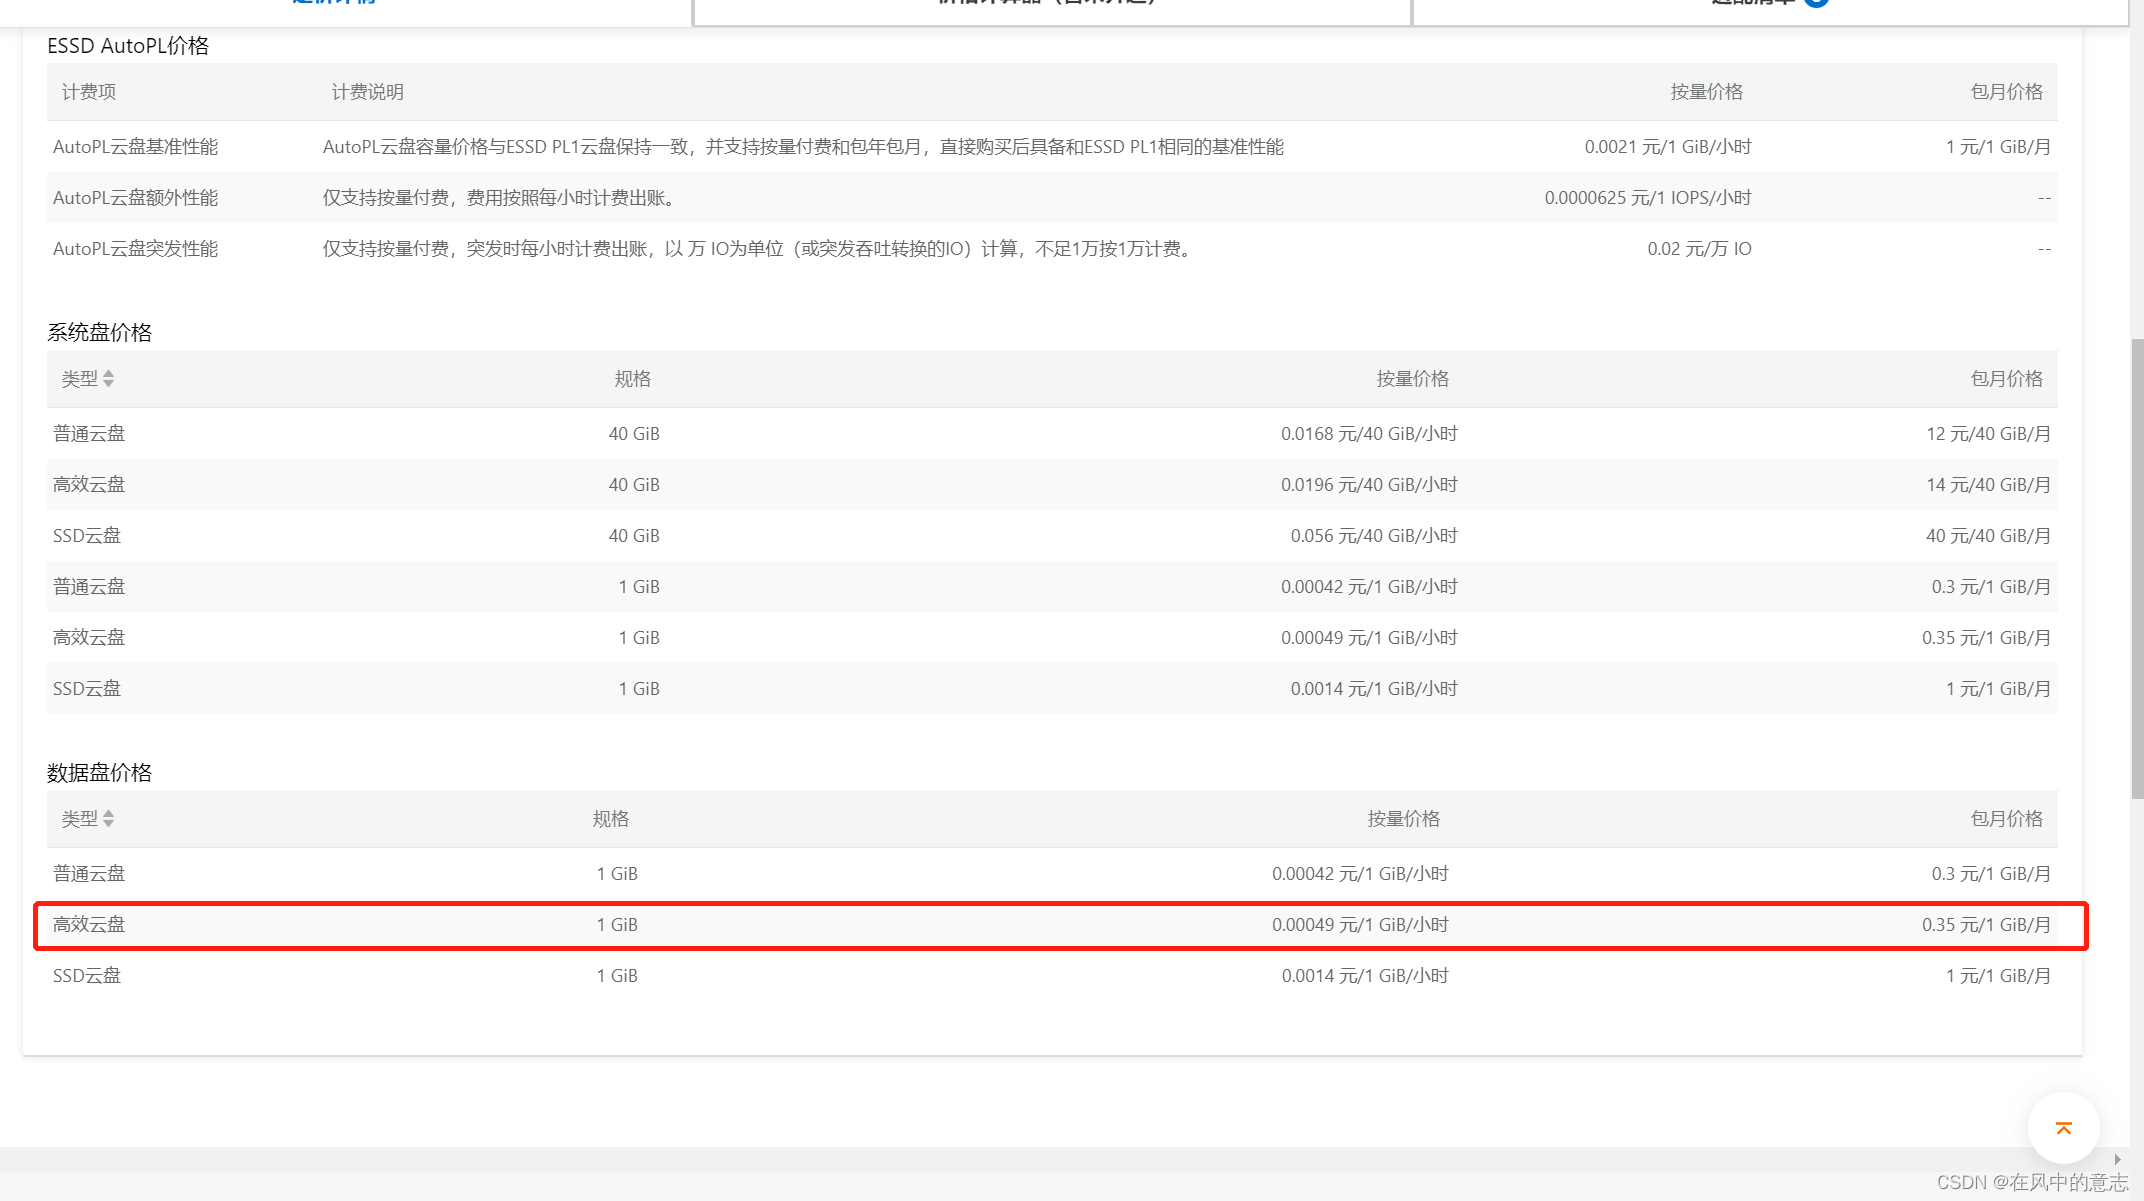Select 高效云盘 in the 40 GiB system disk row

click(89, 485)
